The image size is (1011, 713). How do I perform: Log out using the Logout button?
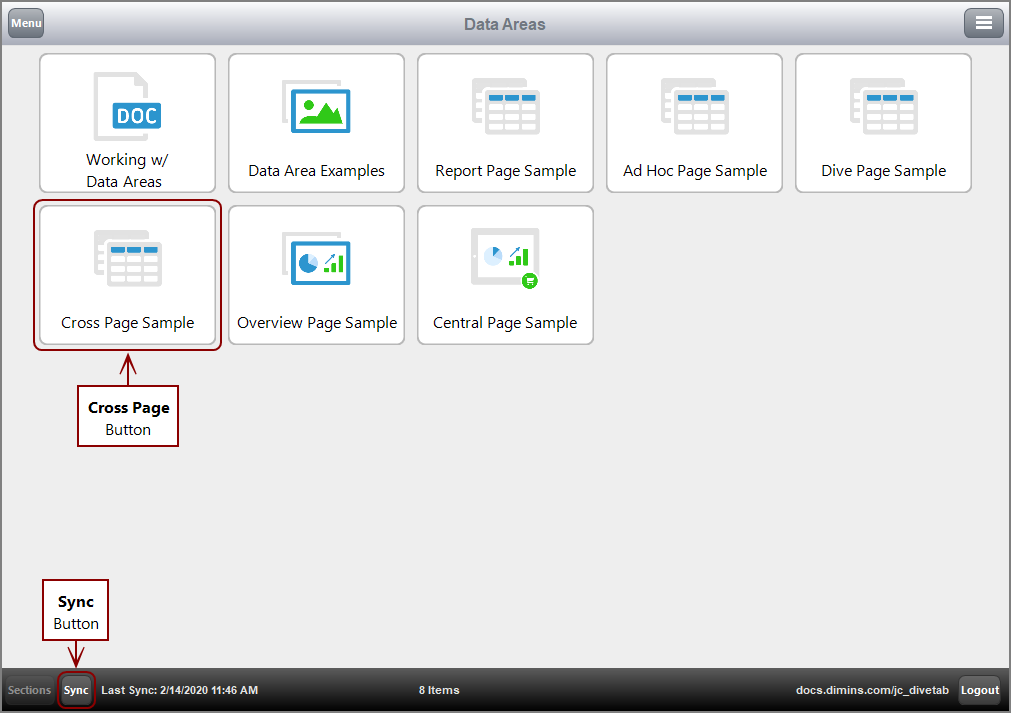click(x=979, y=690)
